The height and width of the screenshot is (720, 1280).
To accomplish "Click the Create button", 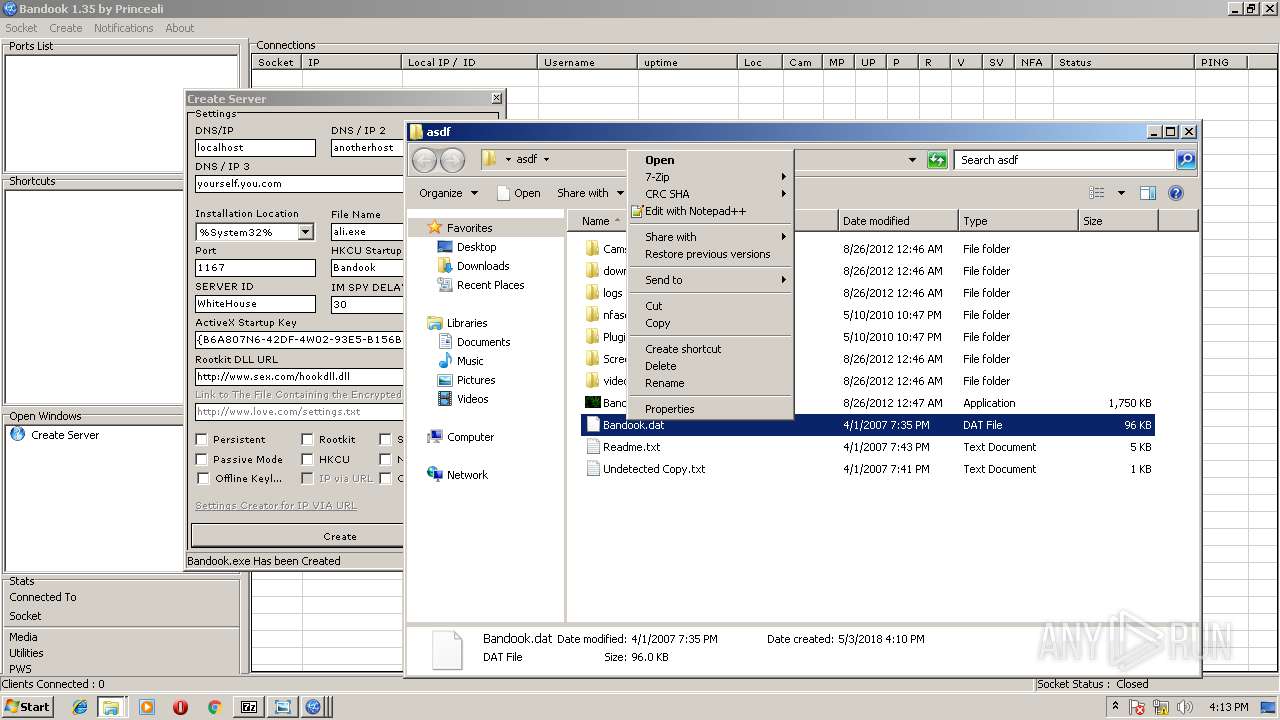I will (x=297, y=536).
